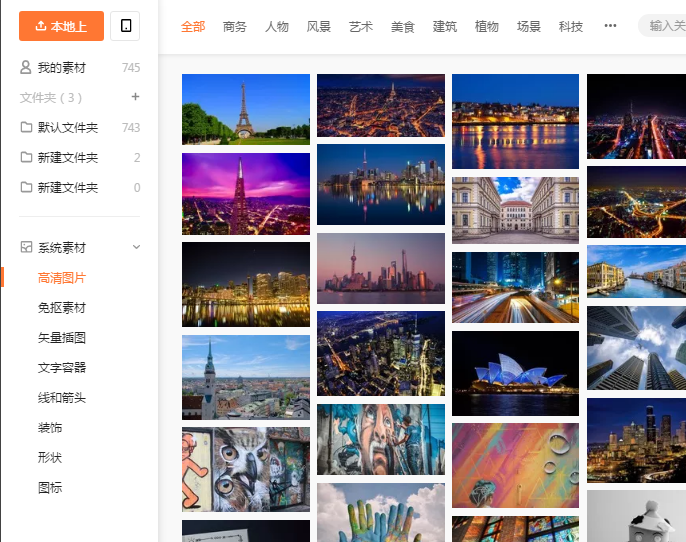Open 我的素材 with the person icon
This screenshot has height=542, width=686.
click(x=80, y=68)
